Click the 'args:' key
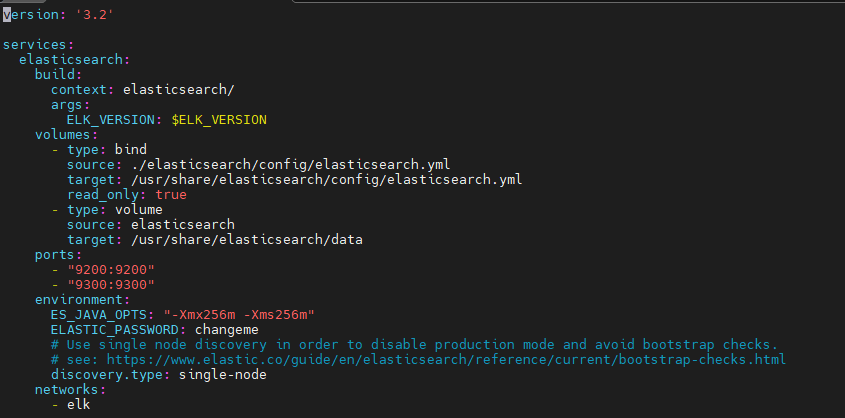Screen dimensions: 845x418 tap(71, 104)
